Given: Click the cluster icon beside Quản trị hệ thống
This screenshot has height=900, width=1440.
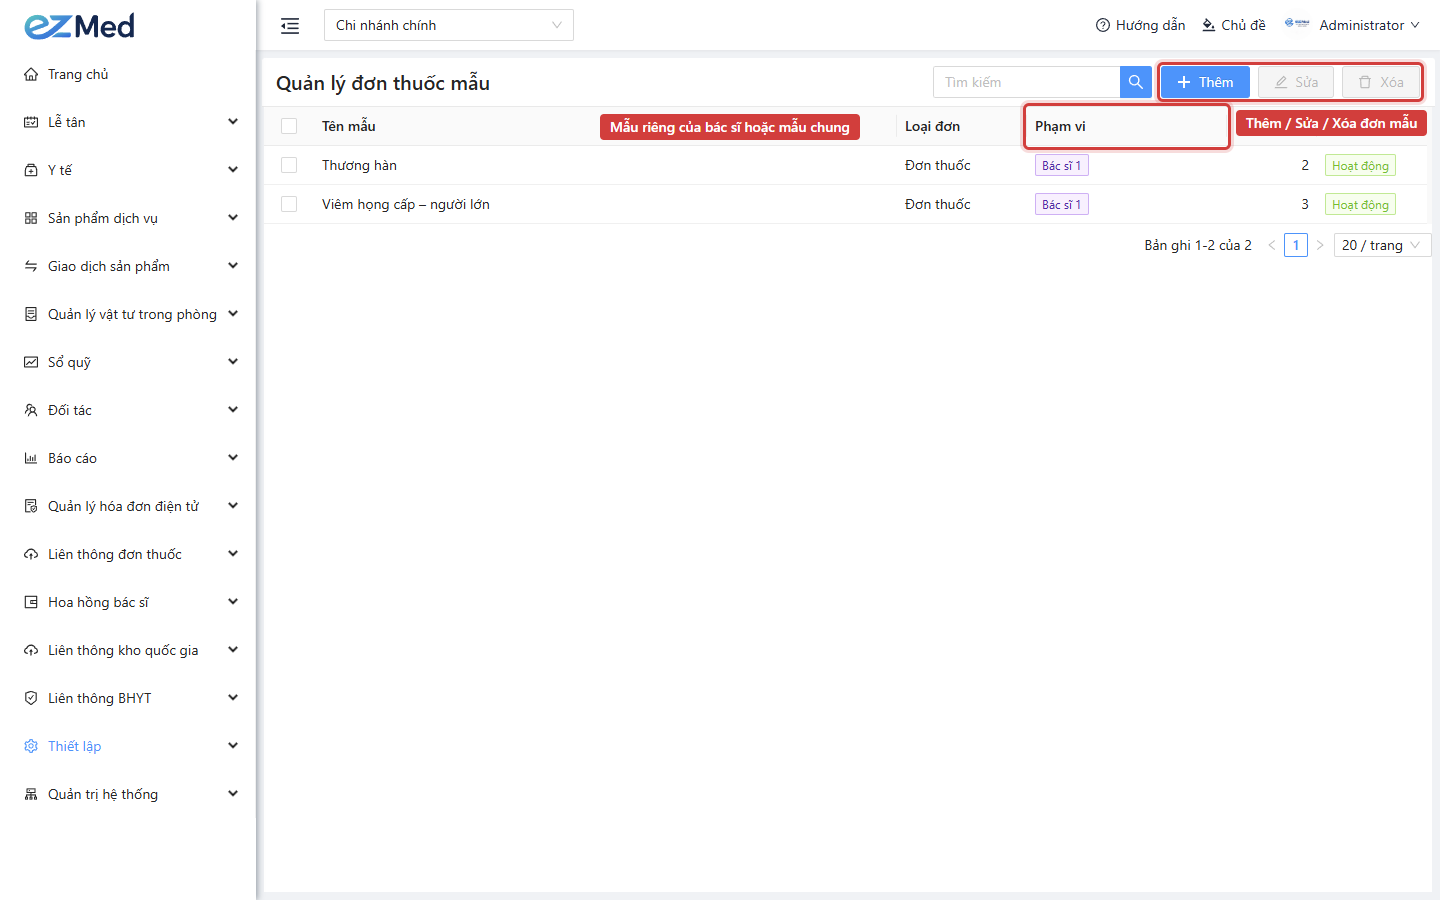Looking at the screenshot, I should (x=31, y=794).
